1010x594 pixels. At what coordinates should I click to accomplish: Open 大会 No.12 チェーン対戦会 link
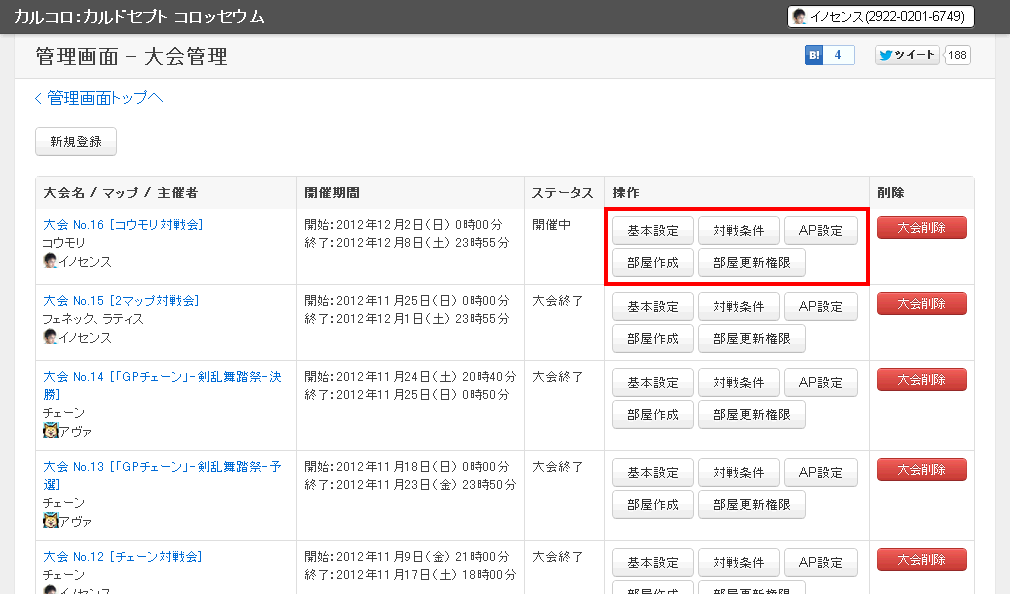122,556
